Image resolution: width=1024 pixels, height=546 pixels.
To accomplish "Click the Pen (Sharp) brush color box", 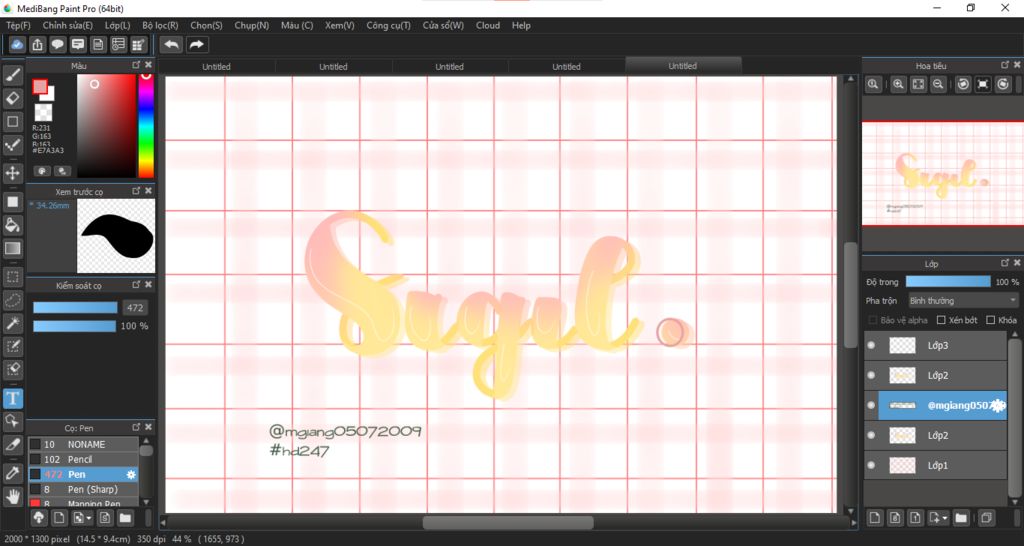I will (35, 489).
